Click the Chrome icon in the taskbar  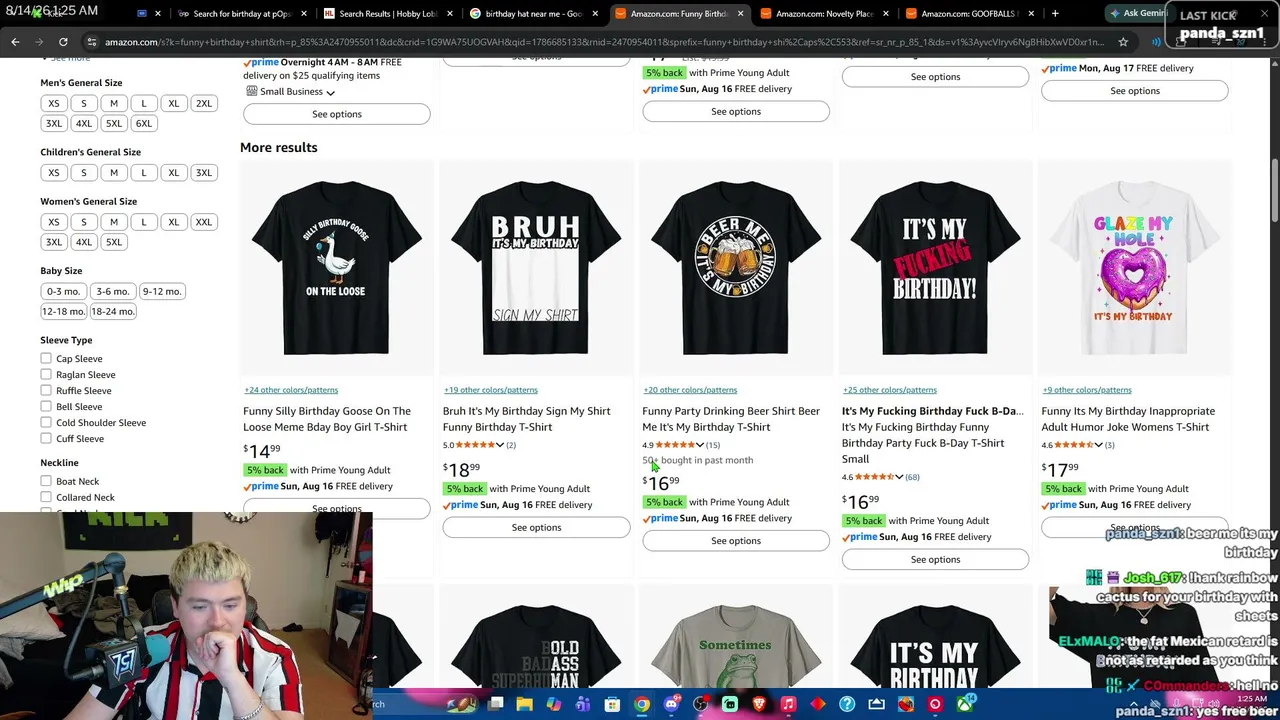[641, 704]
